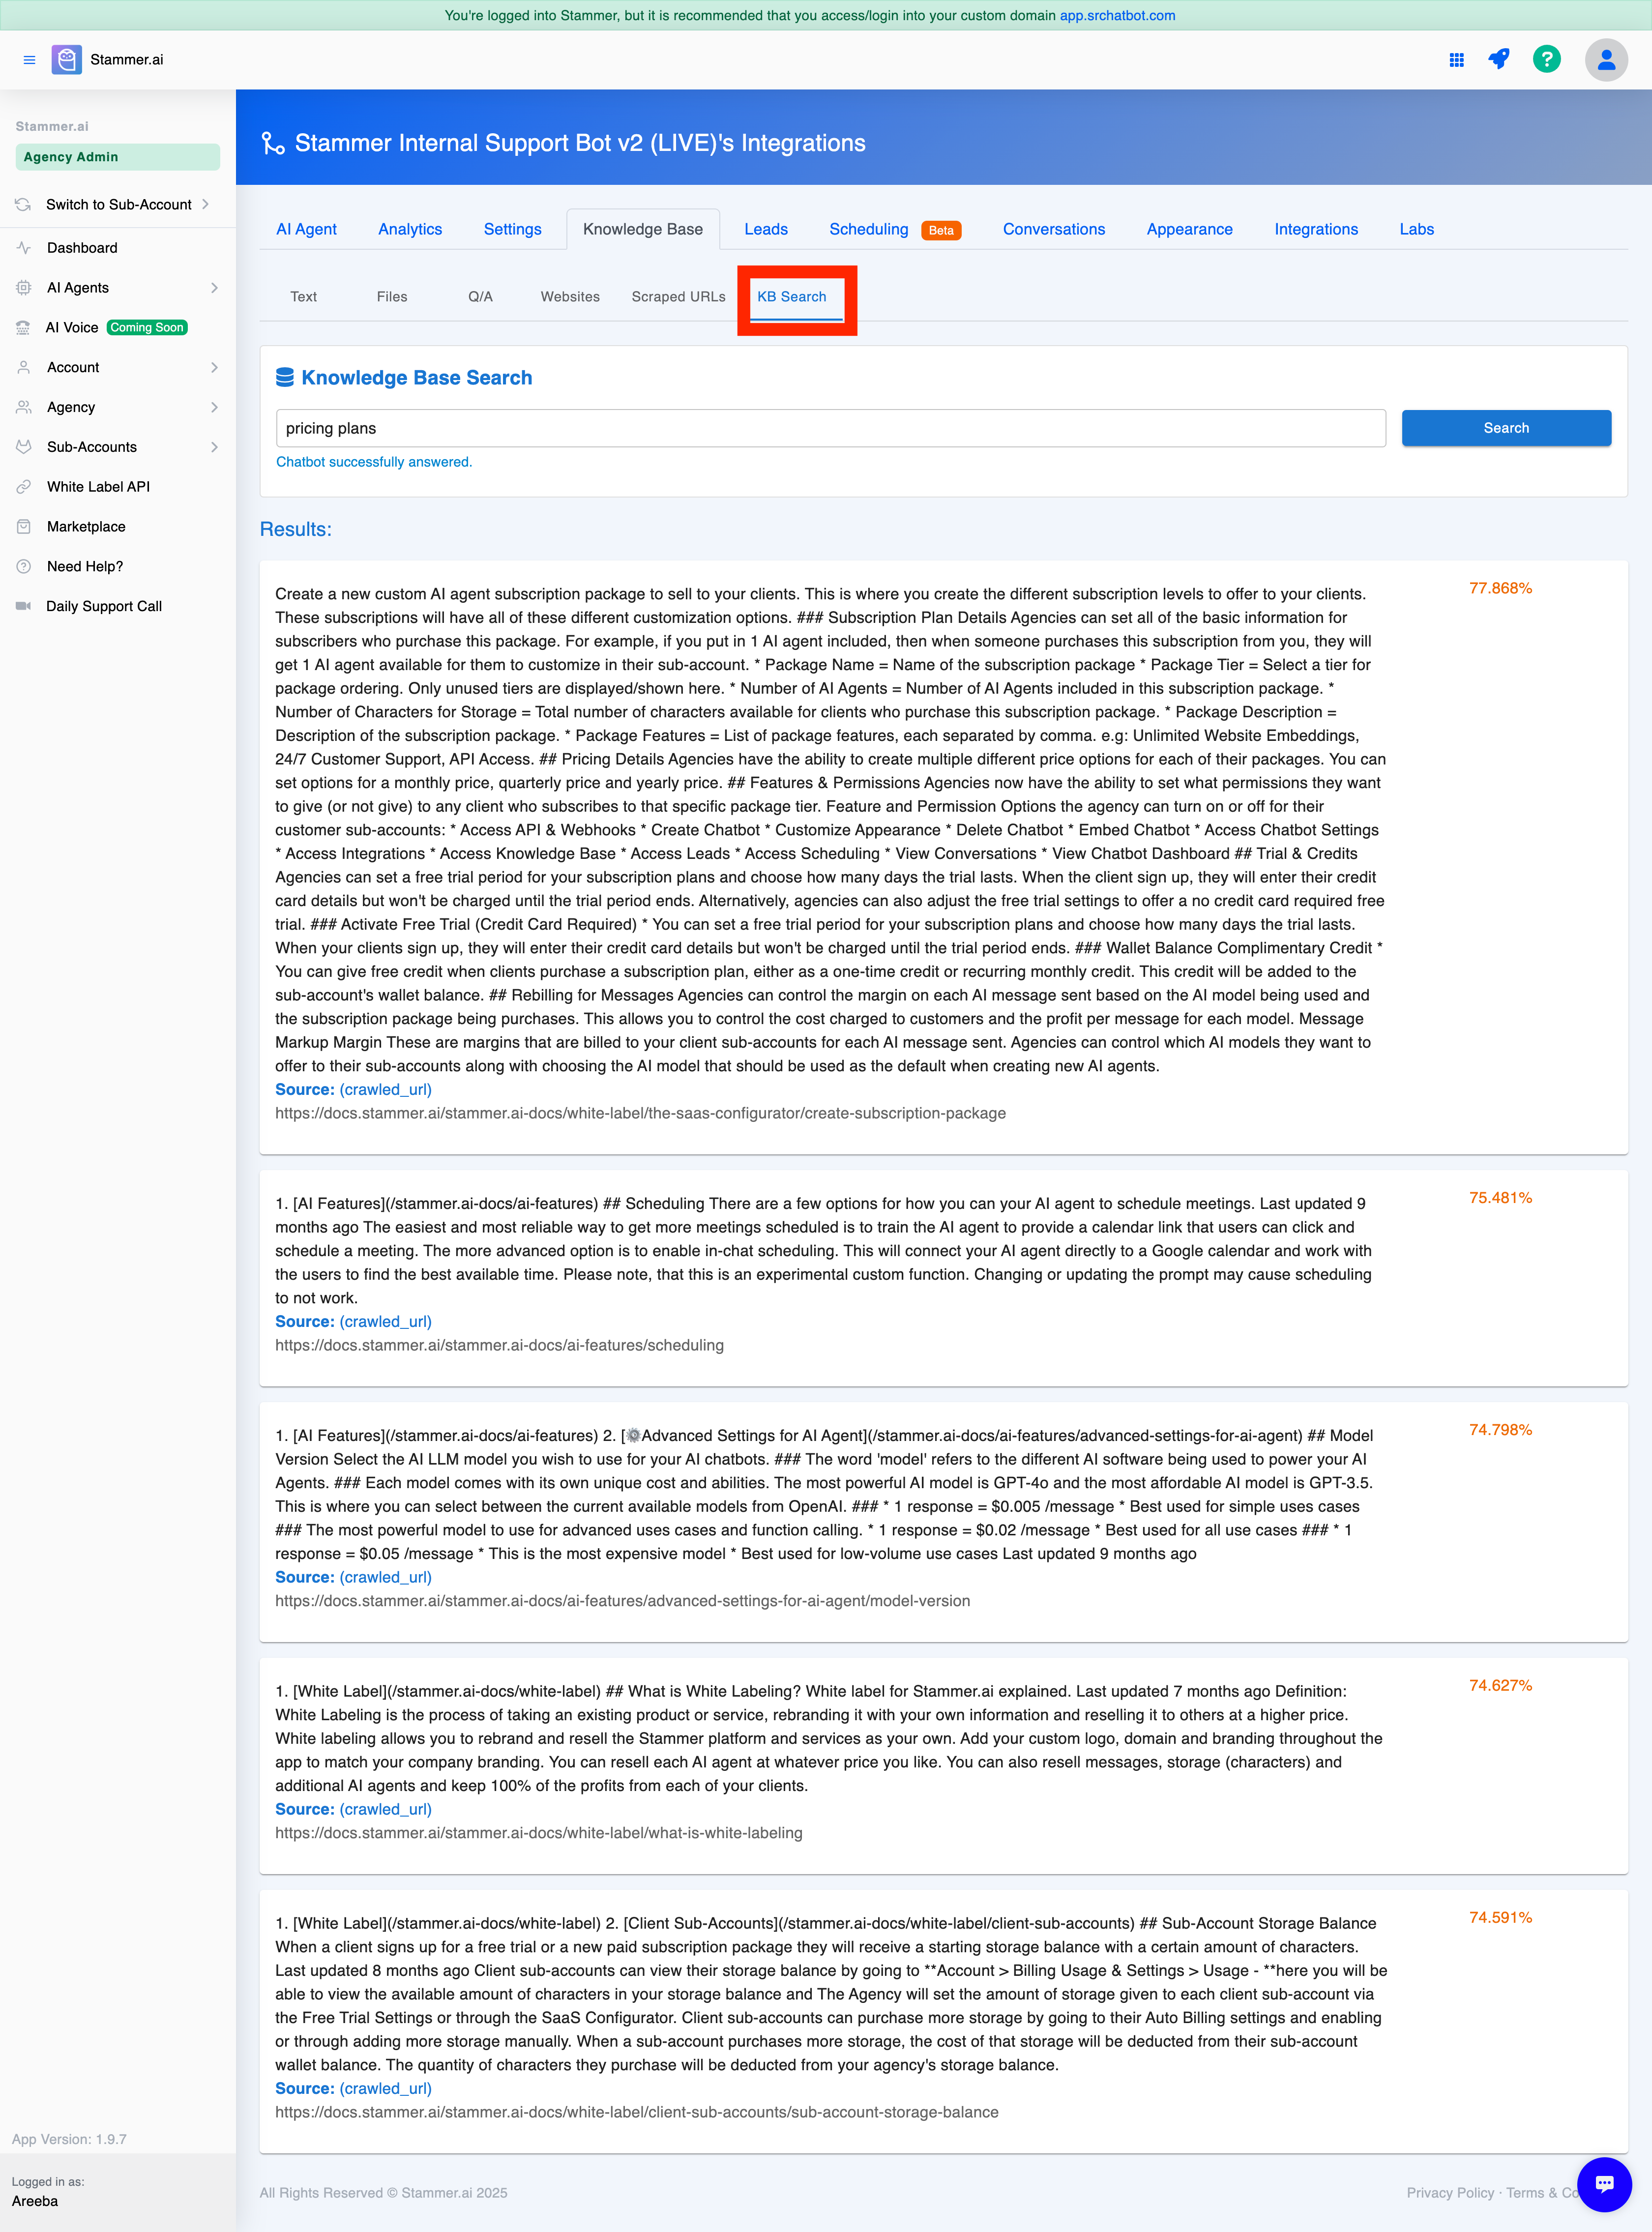Screen dimensions: 1652x2232
Task: Open the green help question icon
Action: [x=1546, y=60]
